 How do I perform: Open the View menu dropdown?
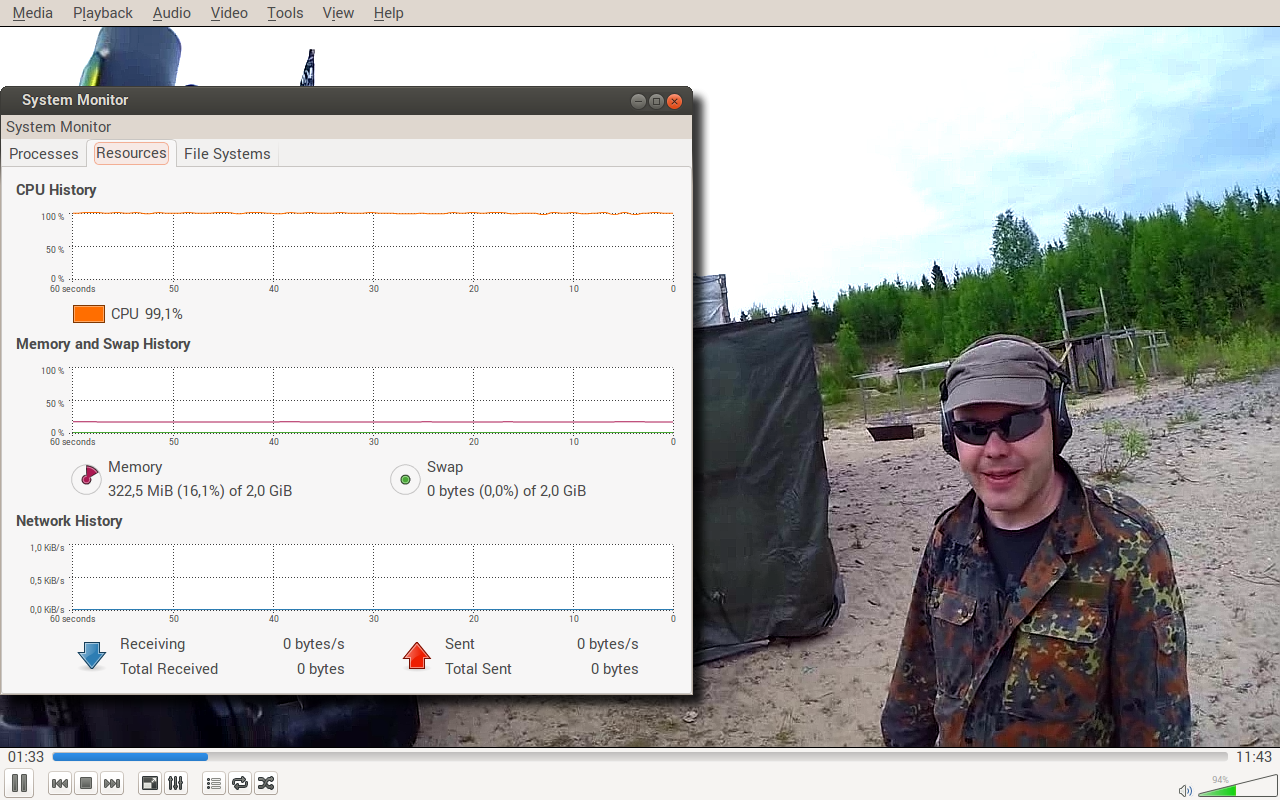click(x=338, y=13)
